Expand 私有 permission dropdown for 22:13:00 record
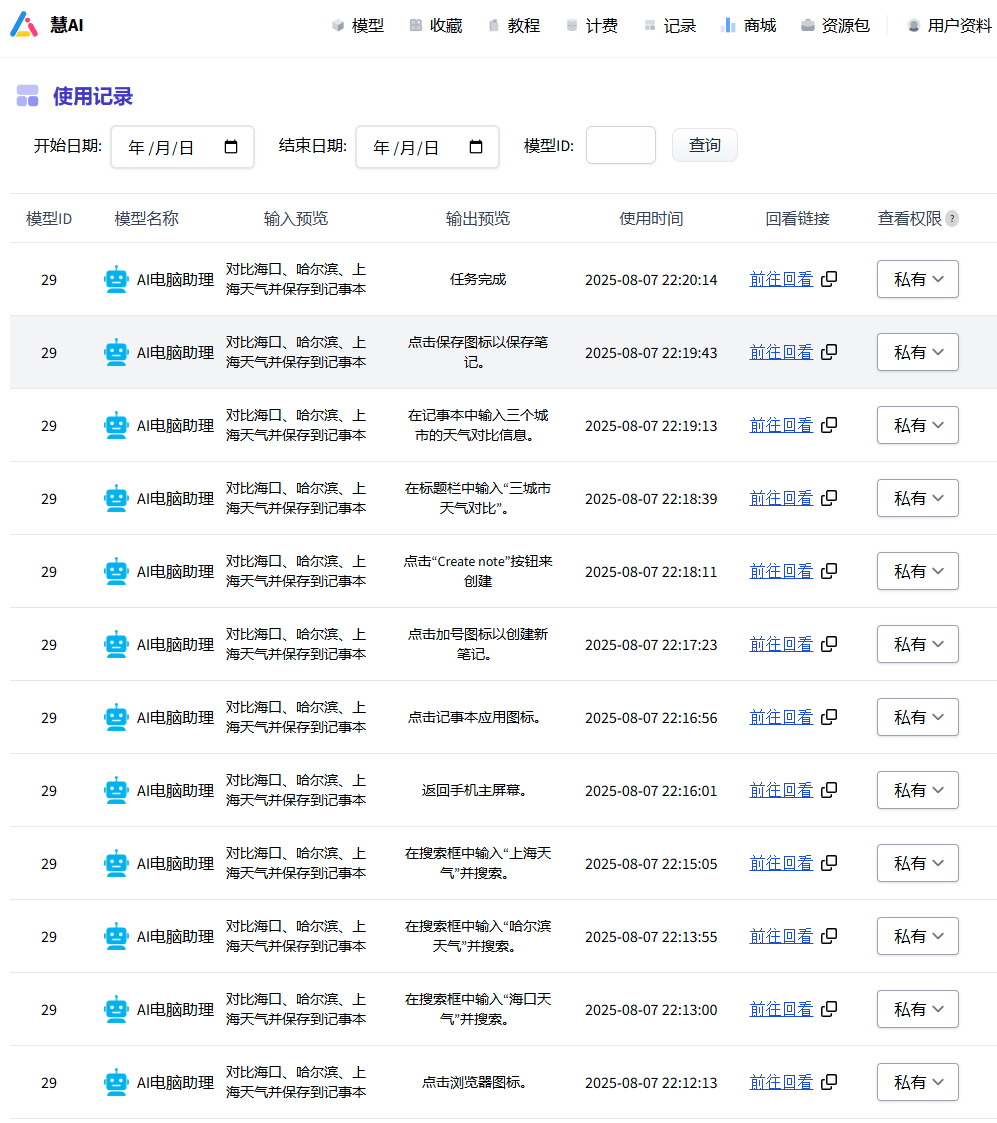The image size is (997, 1123). point(917,1009)
